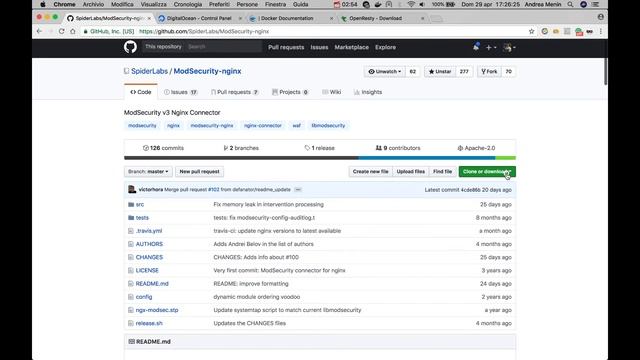The image size is (640, 360).
Task: Click the browser reload icon
Action: click(62, 31)
